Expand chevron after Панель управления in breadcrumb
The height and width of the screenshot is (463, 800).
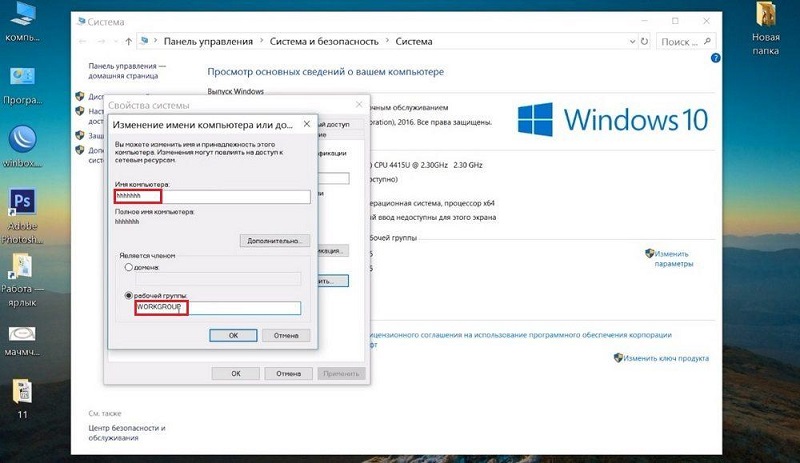click(261, 42)
